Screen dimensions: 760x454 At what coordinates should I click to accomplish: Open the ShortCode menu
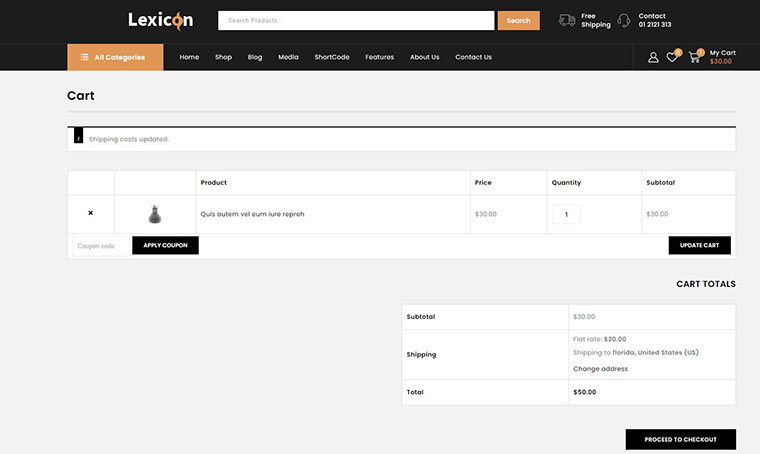point(331,57)
